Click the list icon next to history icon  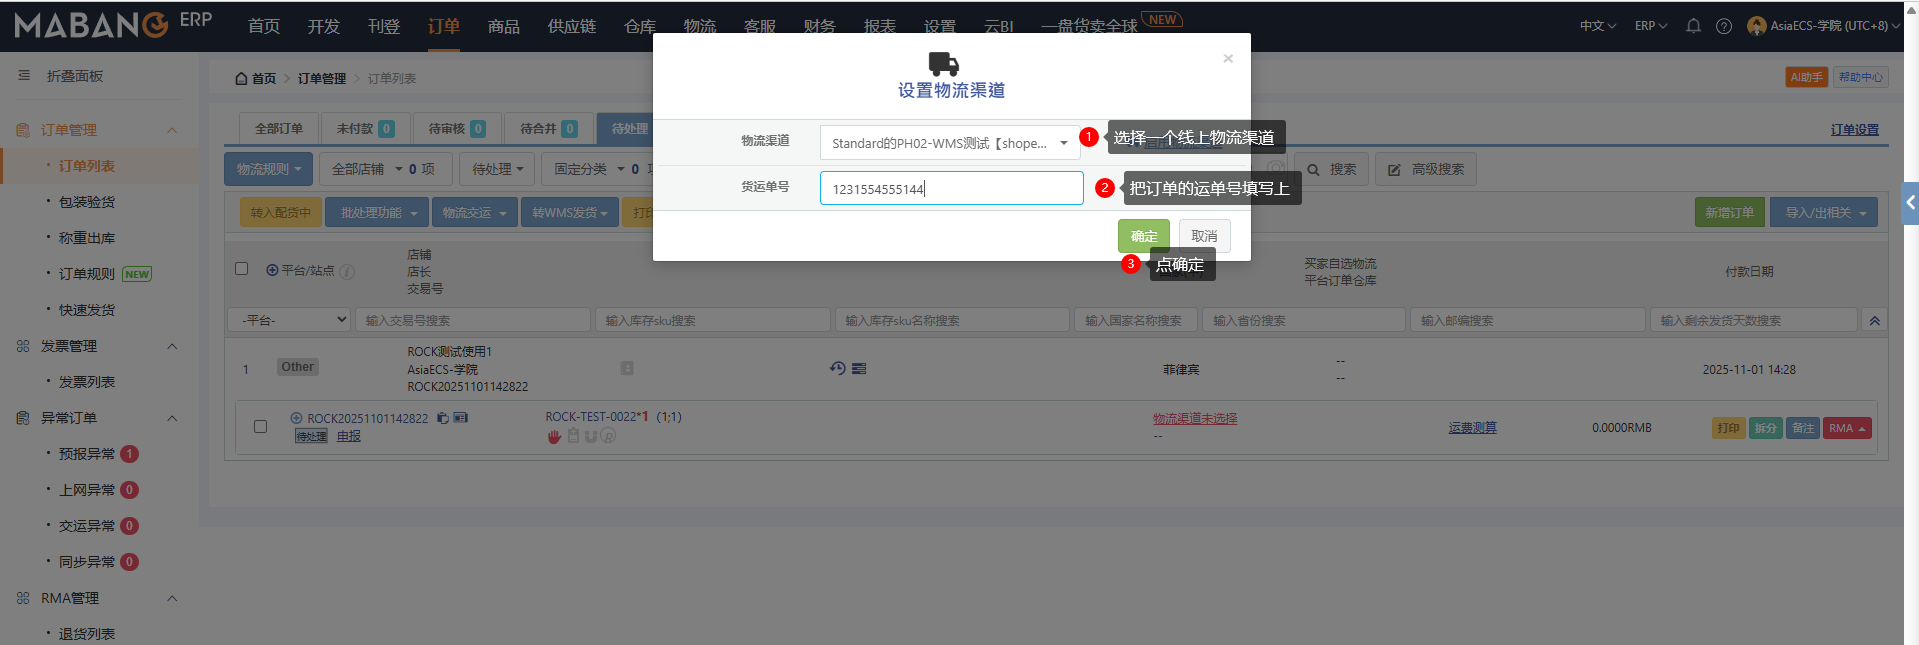859,369
